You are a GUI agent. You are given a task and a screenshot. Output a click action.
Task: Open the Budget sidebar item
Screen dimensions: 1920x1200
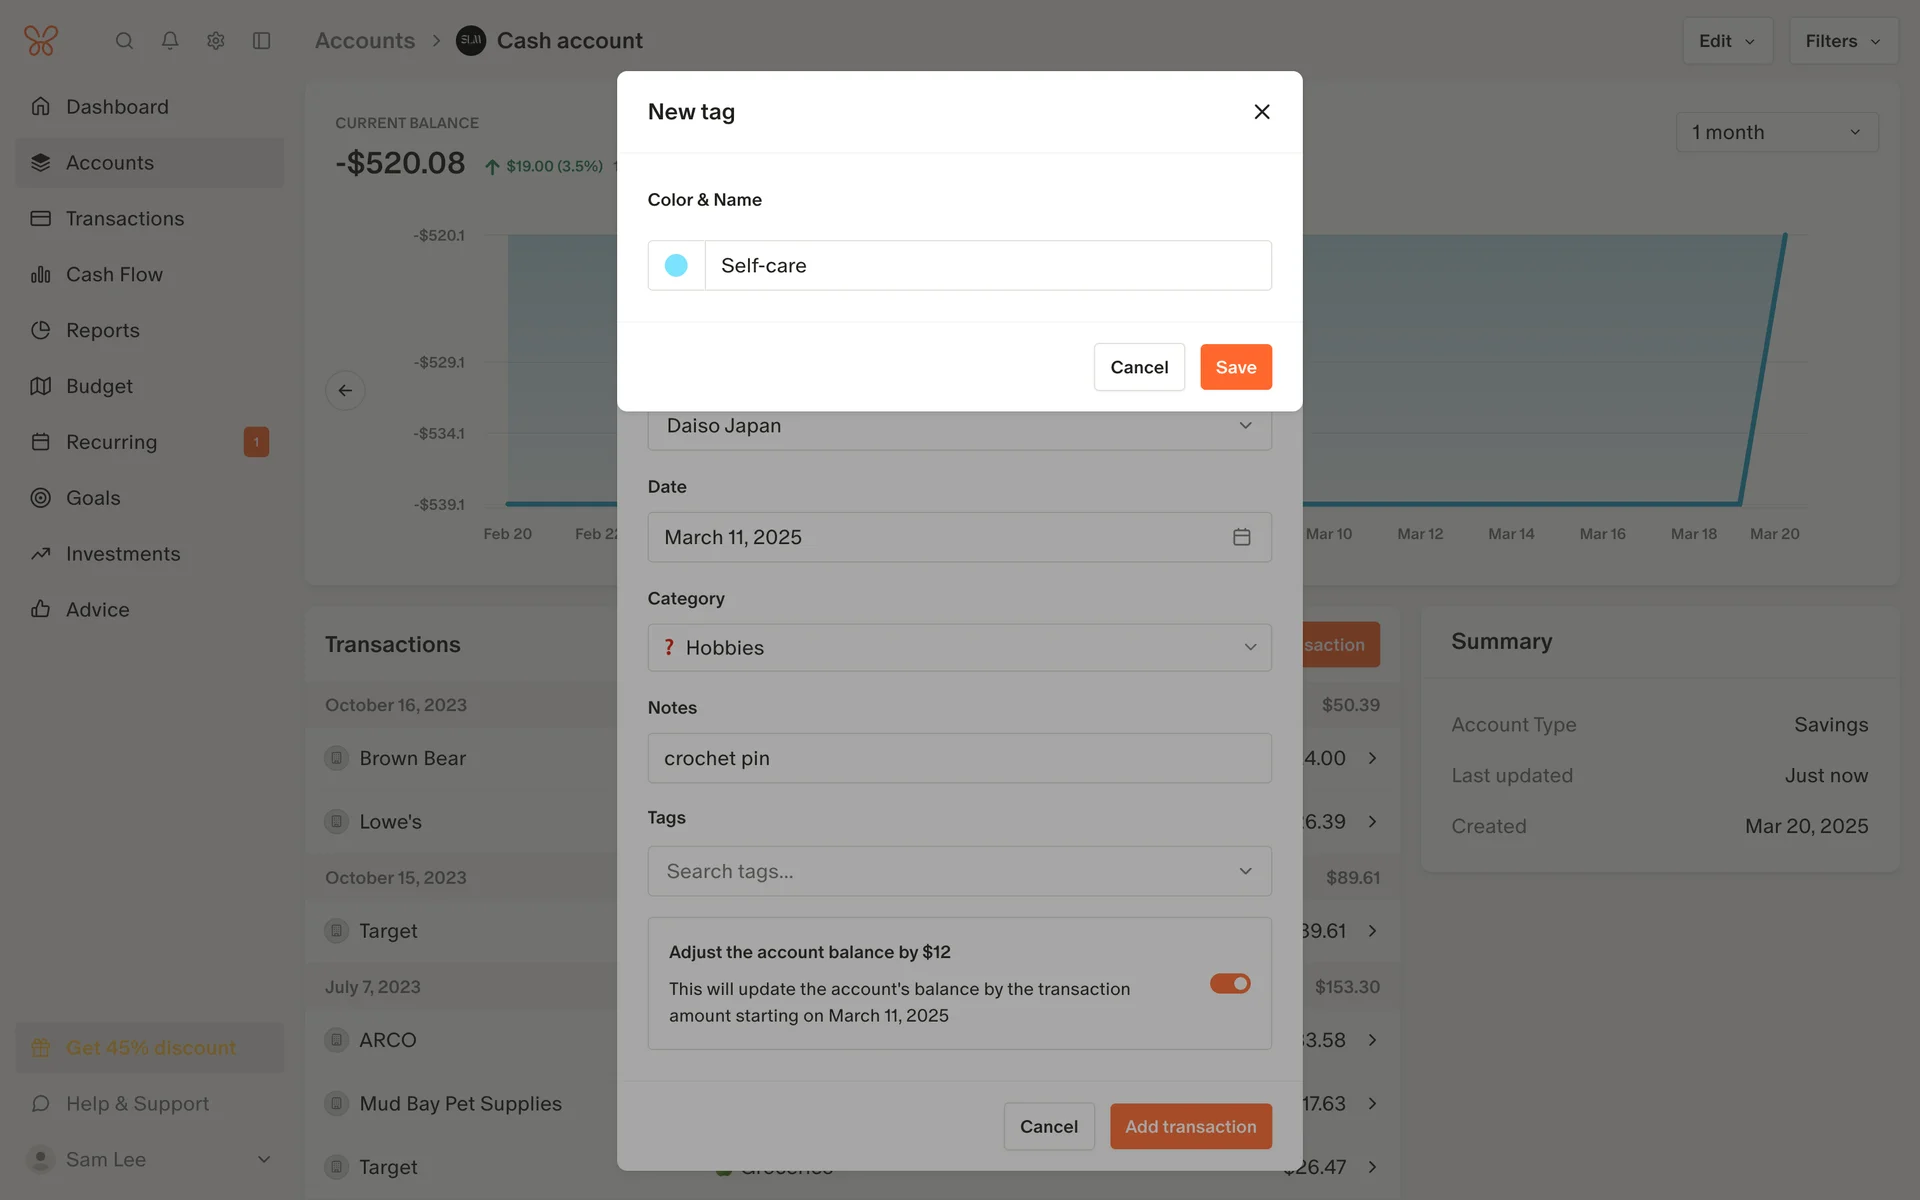99,386
